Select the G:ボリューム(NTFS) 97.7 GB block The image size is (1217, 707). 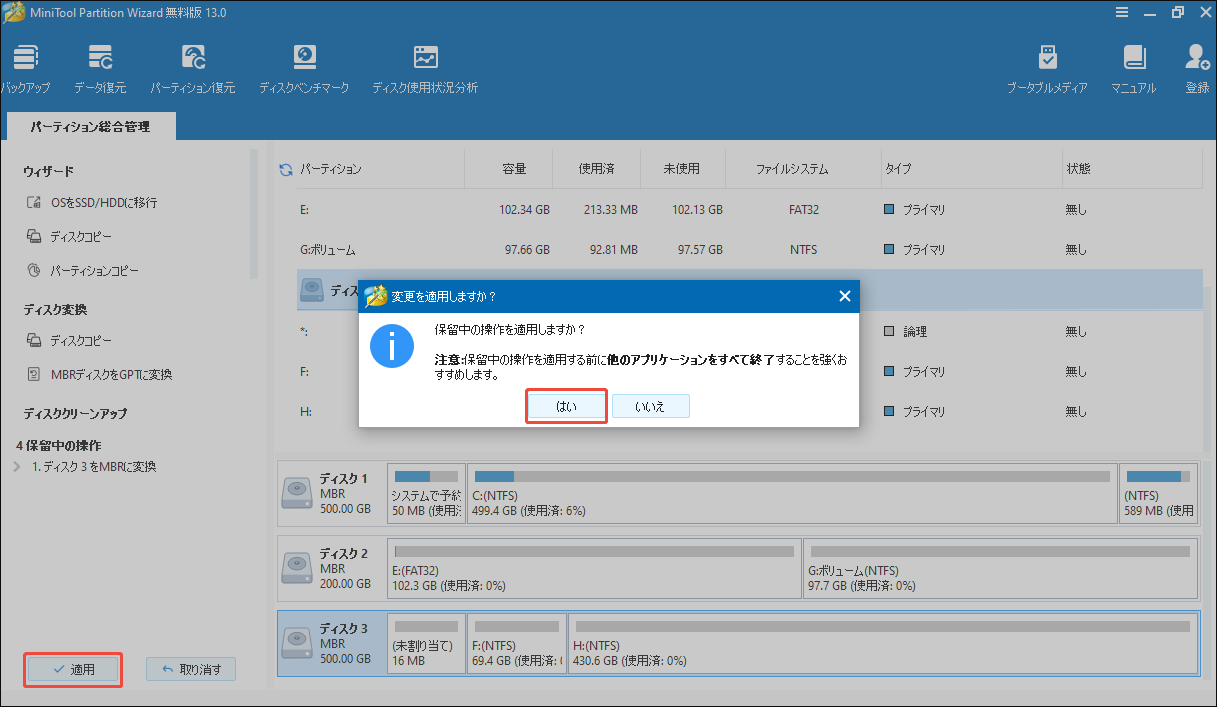point(1001,568)
